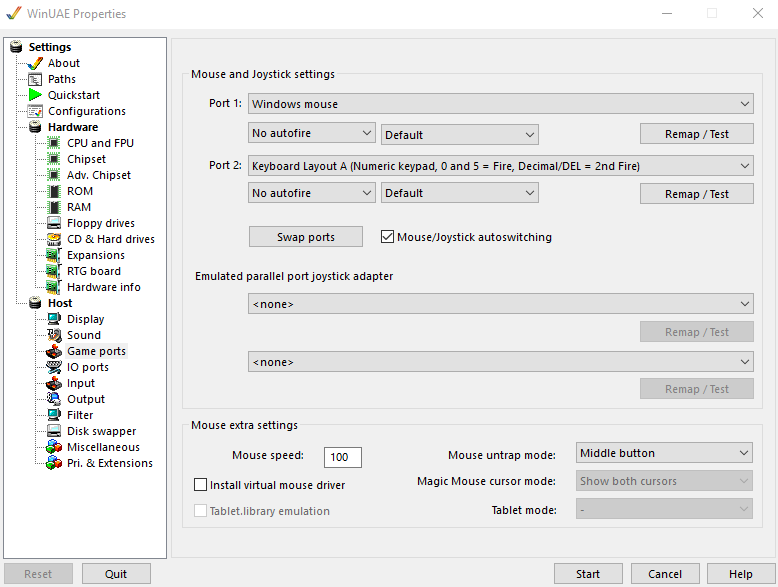The height and width of the screenshot is (587, 778).
Task: Click the Adv. Chipset chip icon
Action: [x=54, y=175]
